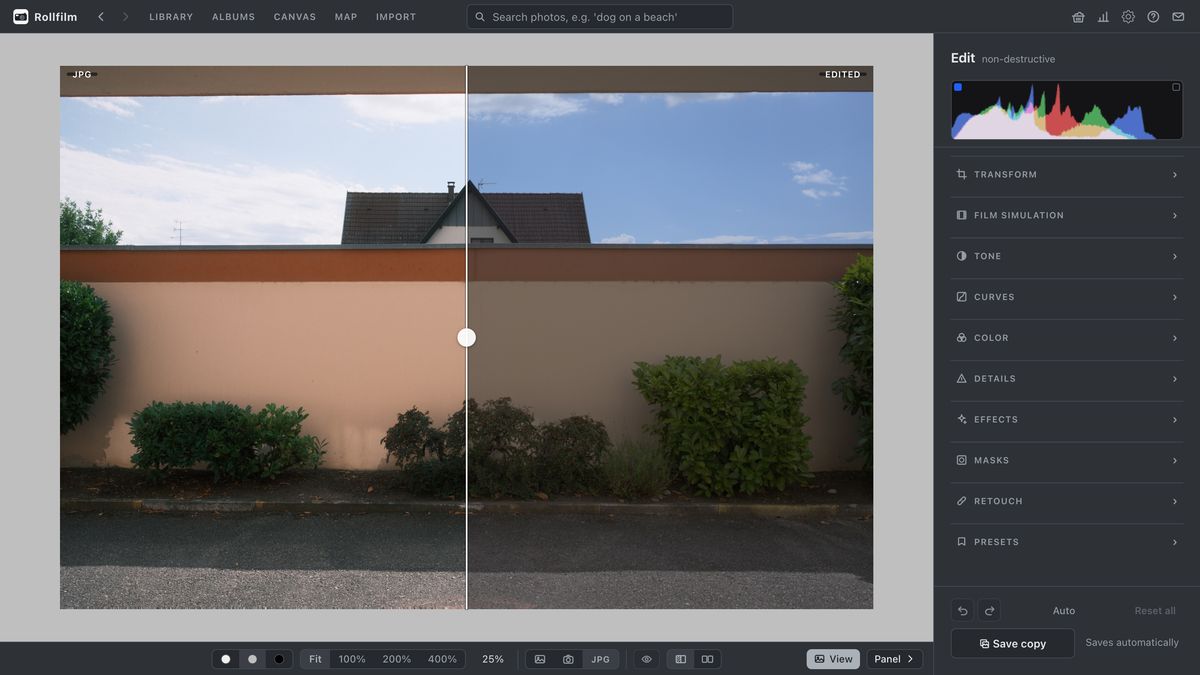Screen dimensions: 1200x675
Task: Open the Canvas tab
Action: (295, 17)
